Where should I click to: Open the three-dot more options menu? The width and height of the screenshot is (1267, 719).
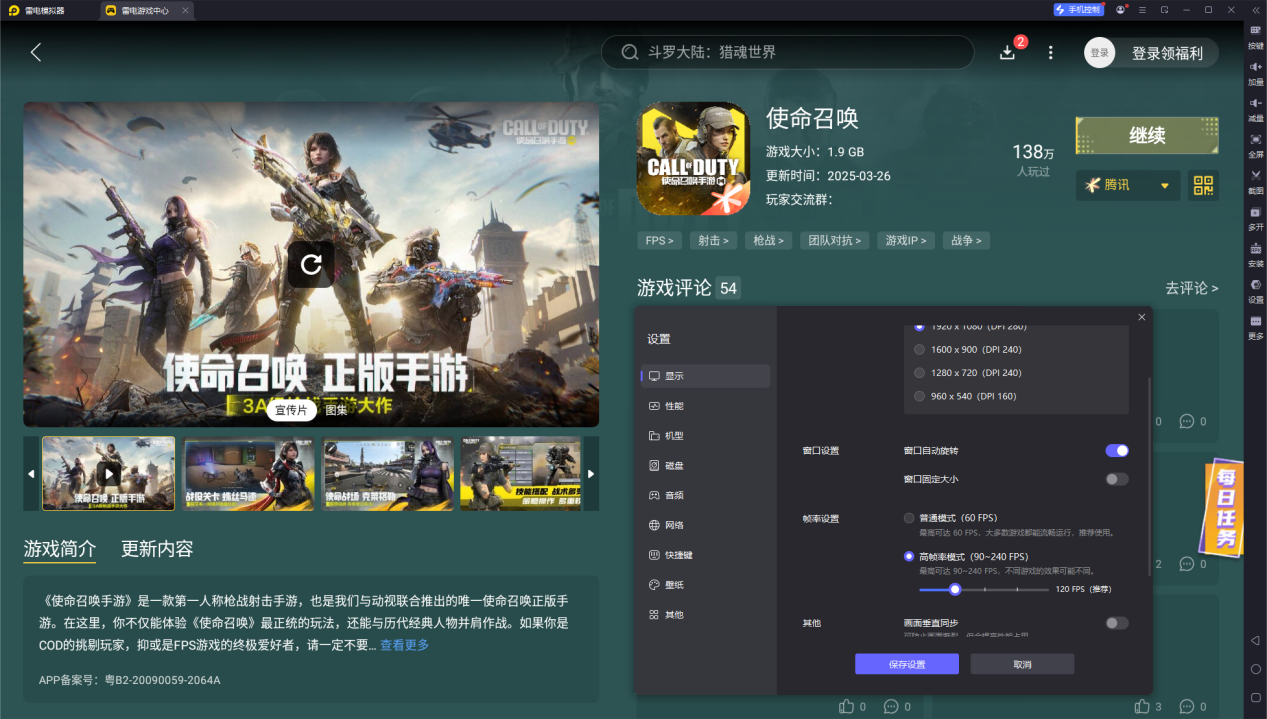(1050, 52)
